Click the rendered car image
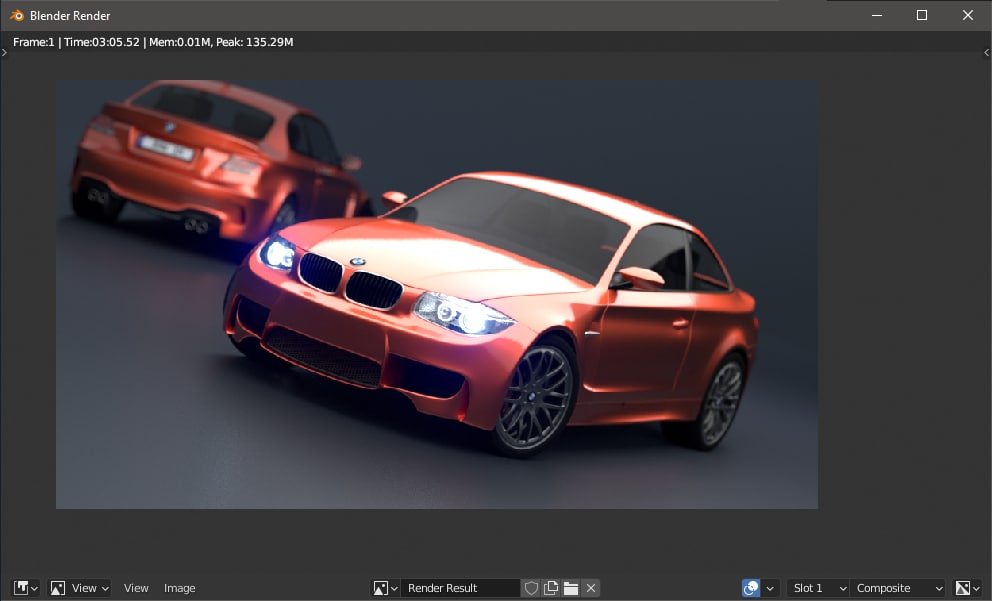 coord(437,294)
